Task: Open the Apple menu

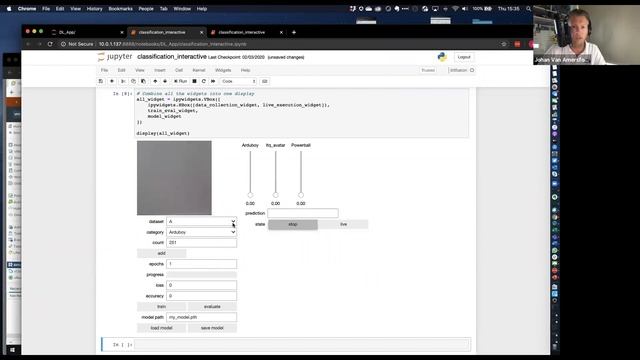Action: (9, 9)
